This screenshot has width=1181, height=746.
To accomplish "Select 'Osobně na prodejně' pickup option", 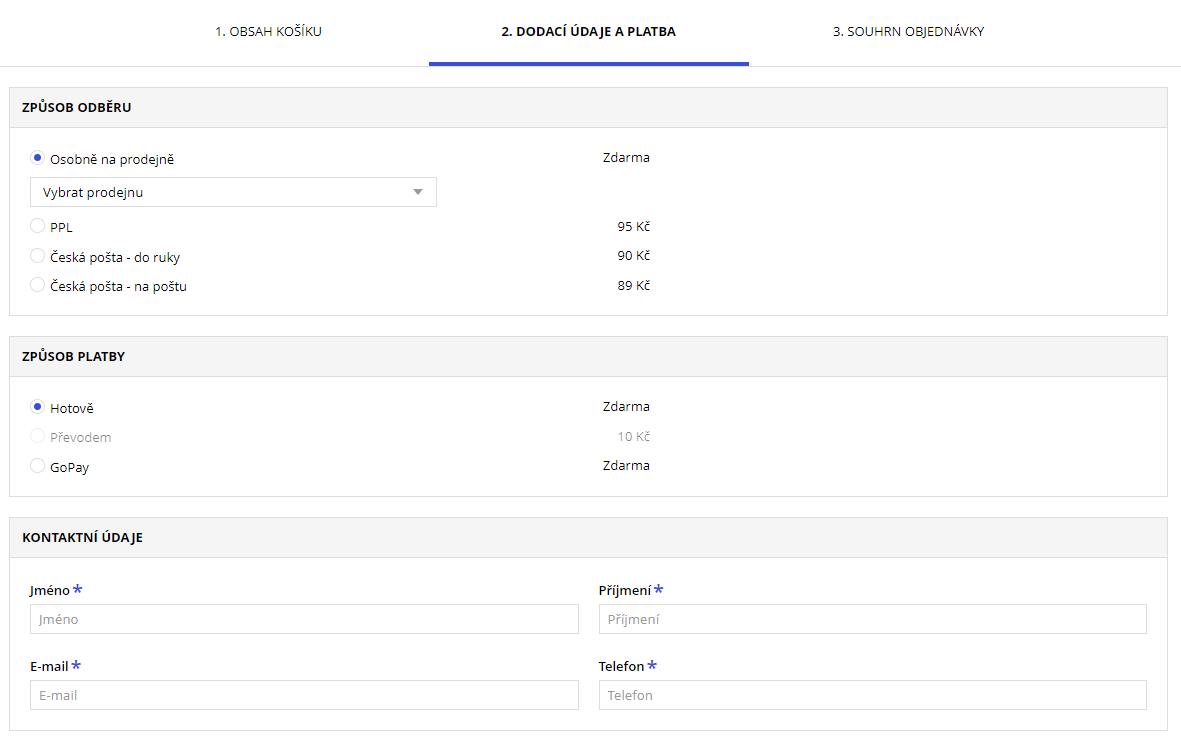I will (38, 158).
